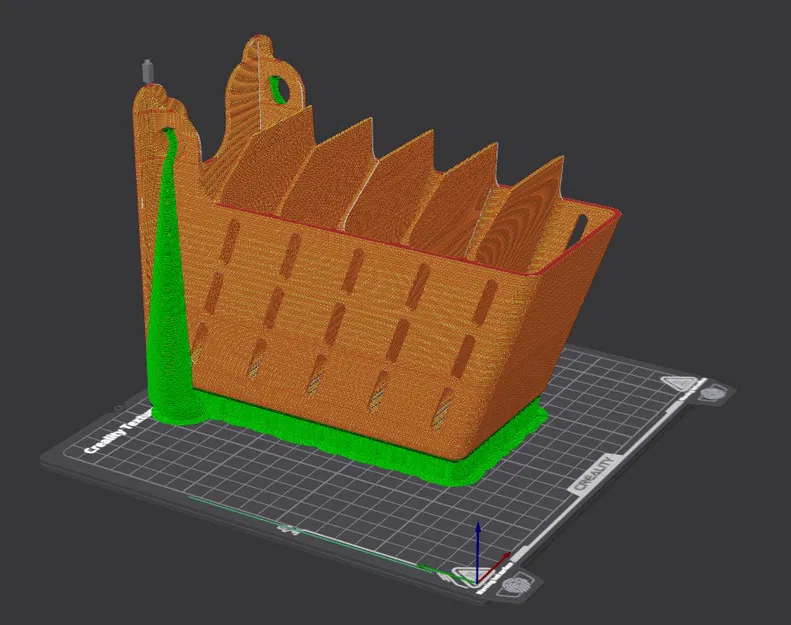
Task: Click the CREALITY label on build plate
Action: [x=594, y=474]
